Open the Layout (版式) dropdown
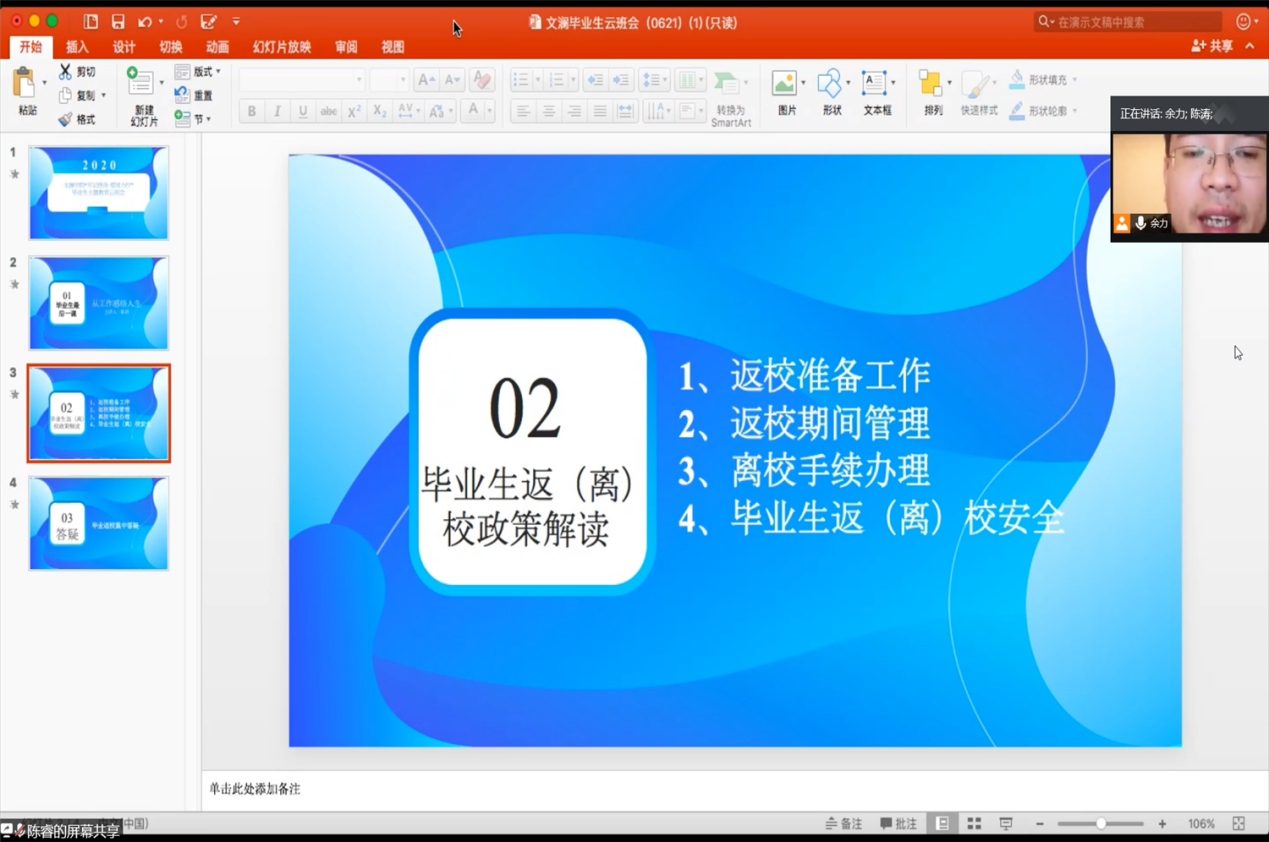The height and width of the screenshot is (842, 1269). click(198, 72)
